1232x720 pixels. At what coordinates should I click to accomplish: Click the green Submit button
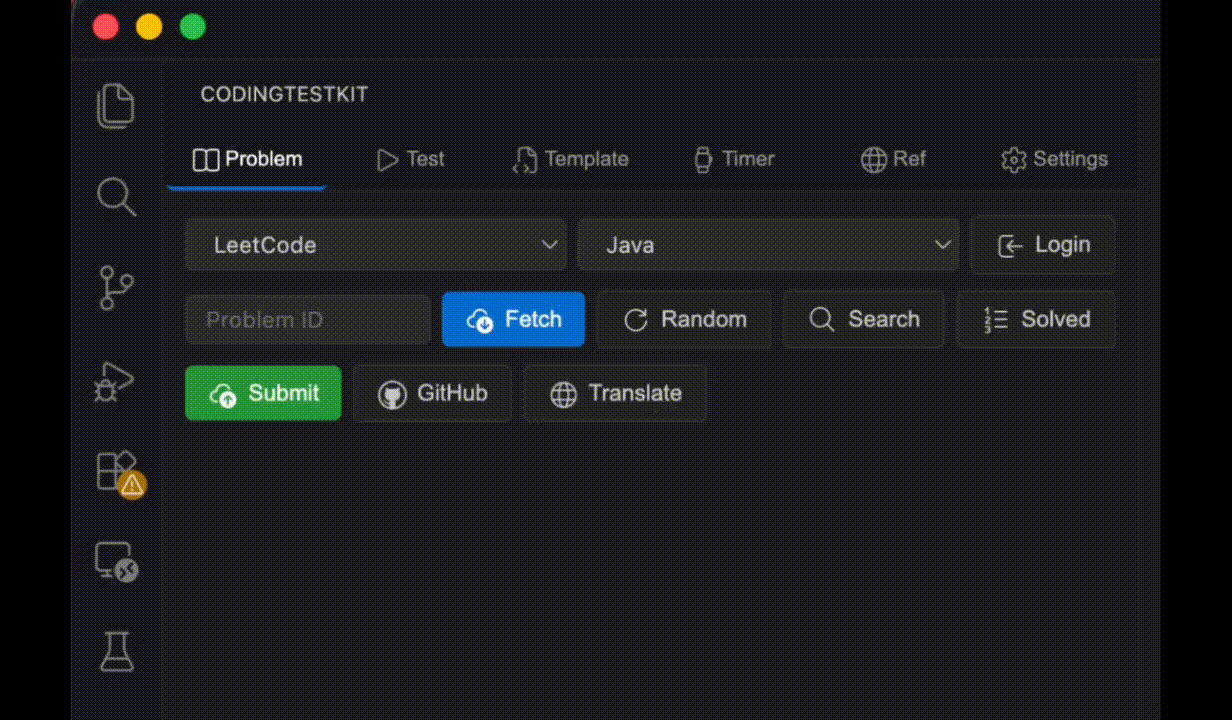(x=263, y=393)
